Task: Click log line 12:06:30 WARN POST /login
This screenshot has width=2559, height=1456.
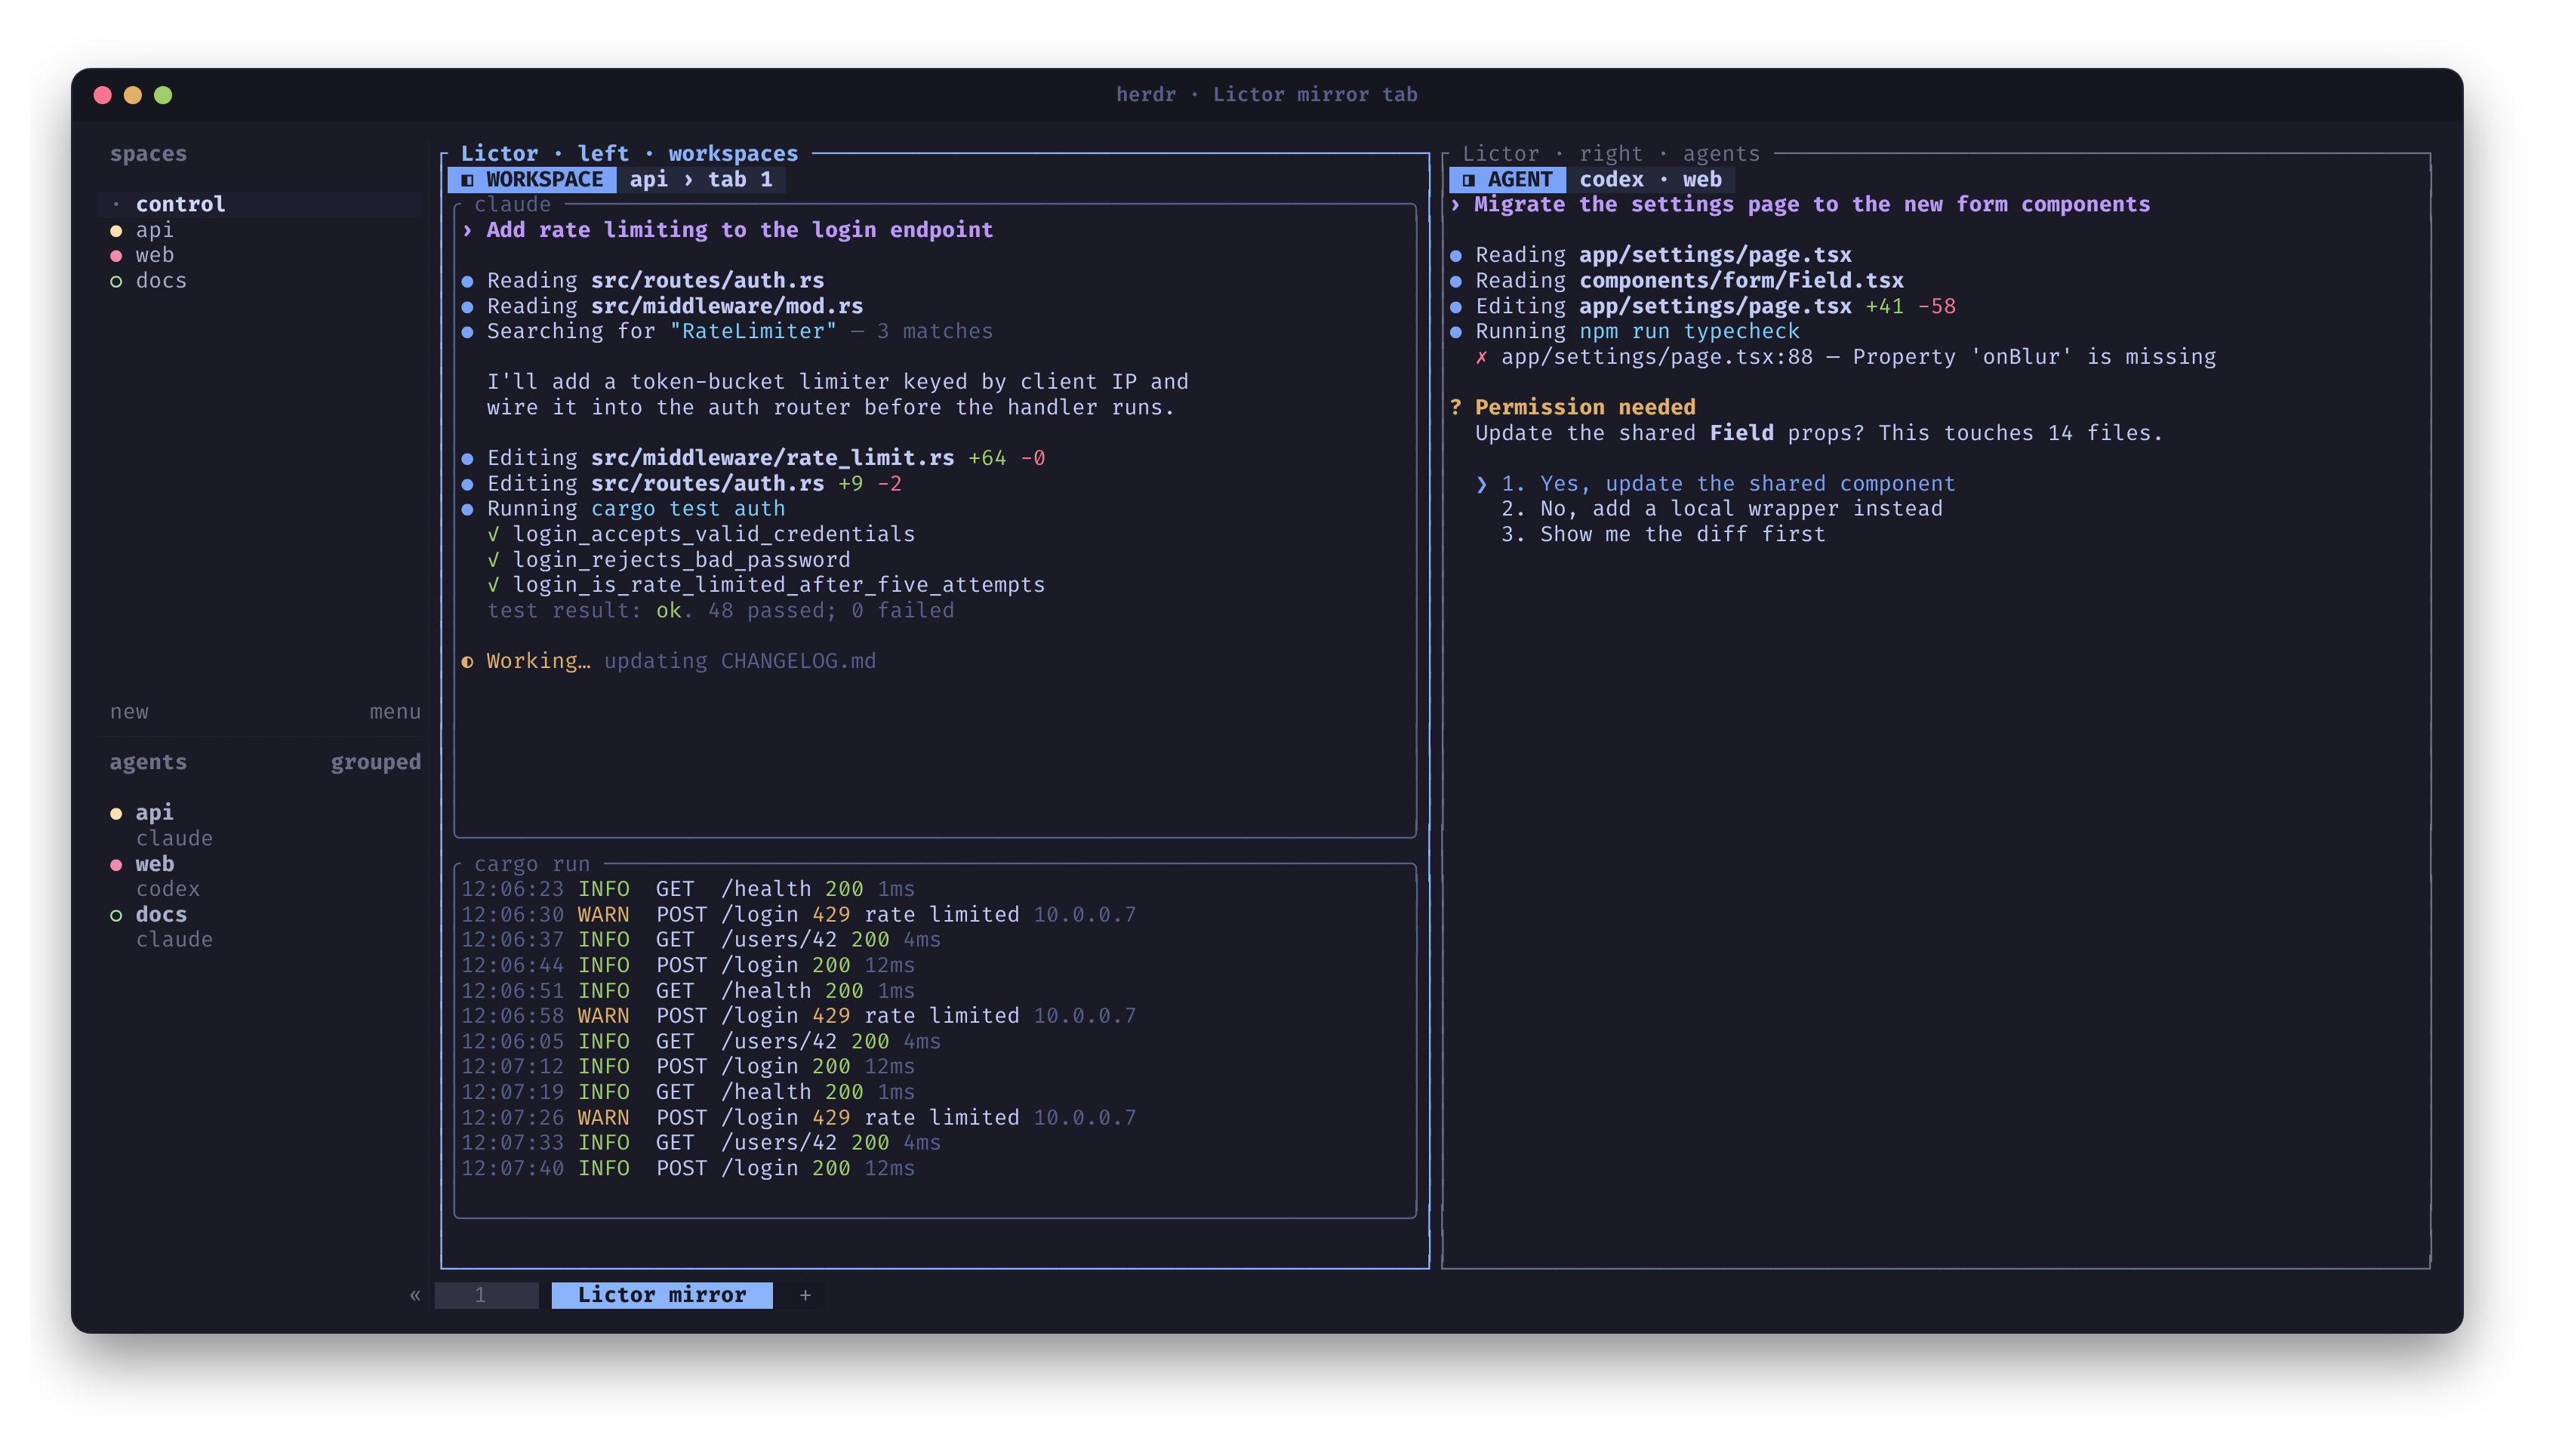Action: pyautogui.click(x=798, y=915)
